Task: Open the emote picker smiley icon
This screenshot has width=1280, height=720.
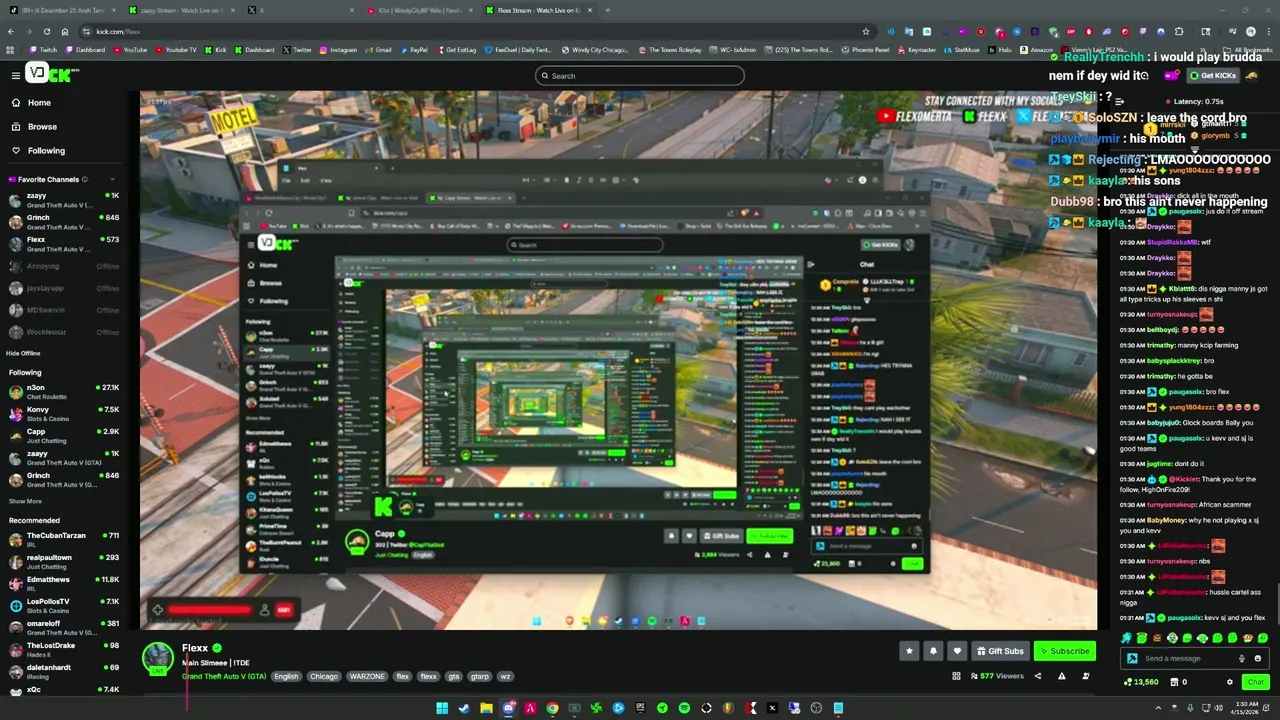Action: tap(1257, 658)
